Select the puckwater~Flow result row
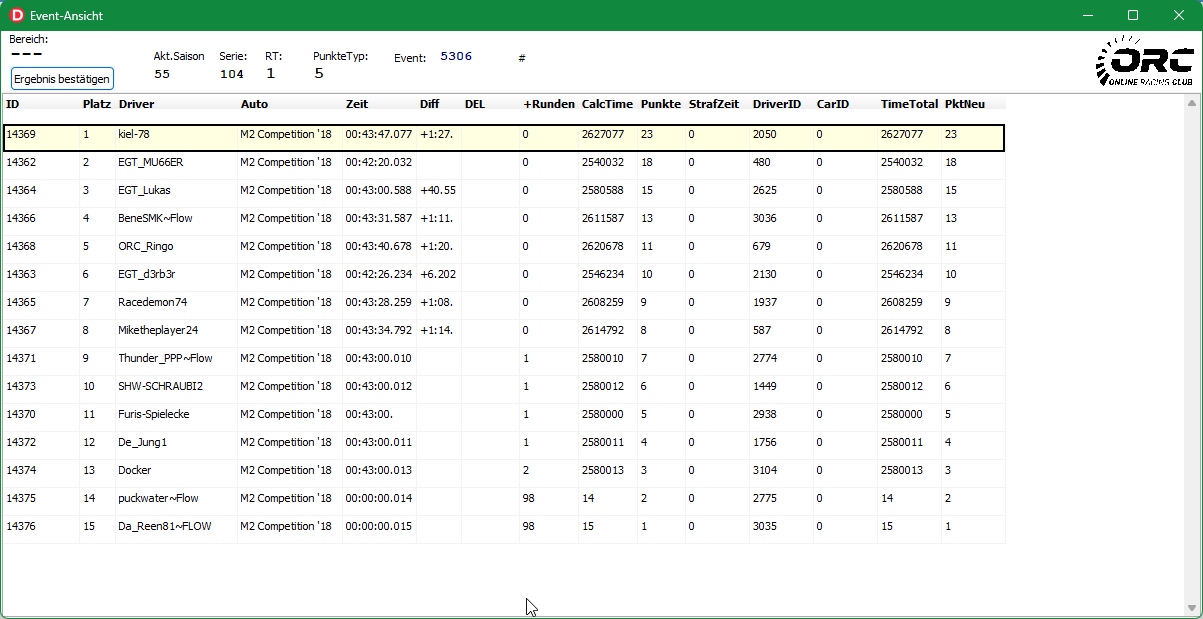This screenshot has width=1203, height=619. coord(158,498)
